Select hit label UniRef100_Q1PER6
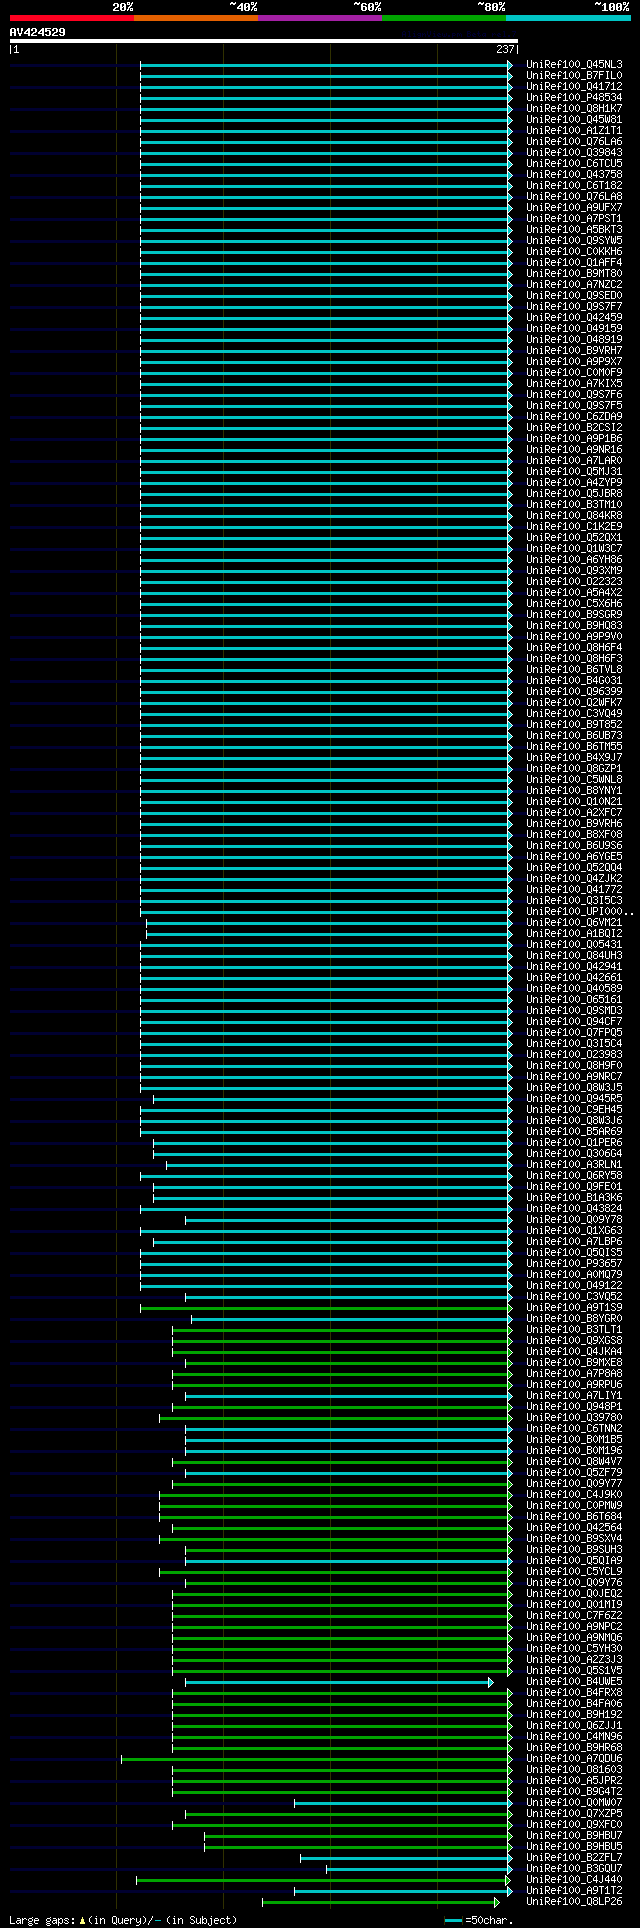640x1928 pixels. click(574, 1143)
